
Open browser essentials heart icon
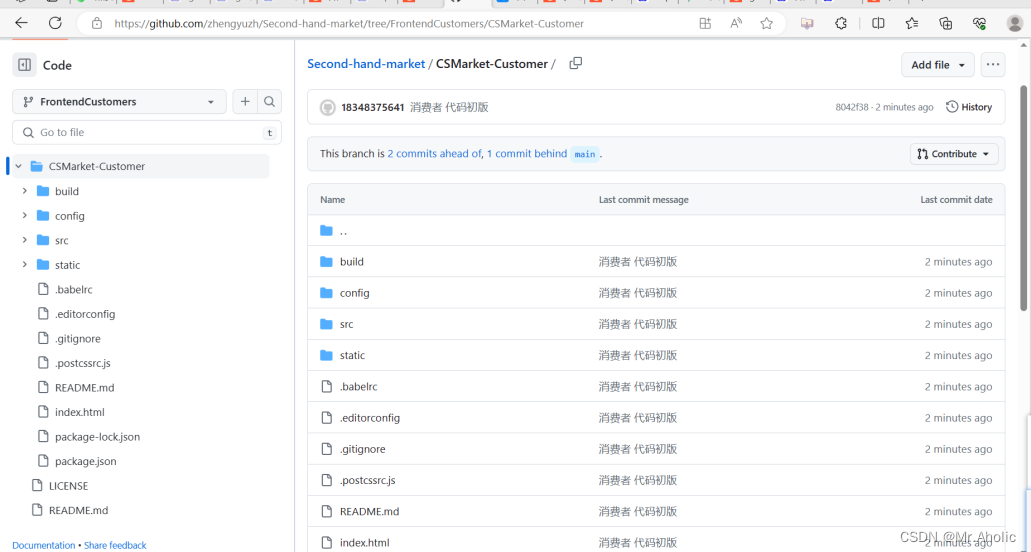click(979, 24)
